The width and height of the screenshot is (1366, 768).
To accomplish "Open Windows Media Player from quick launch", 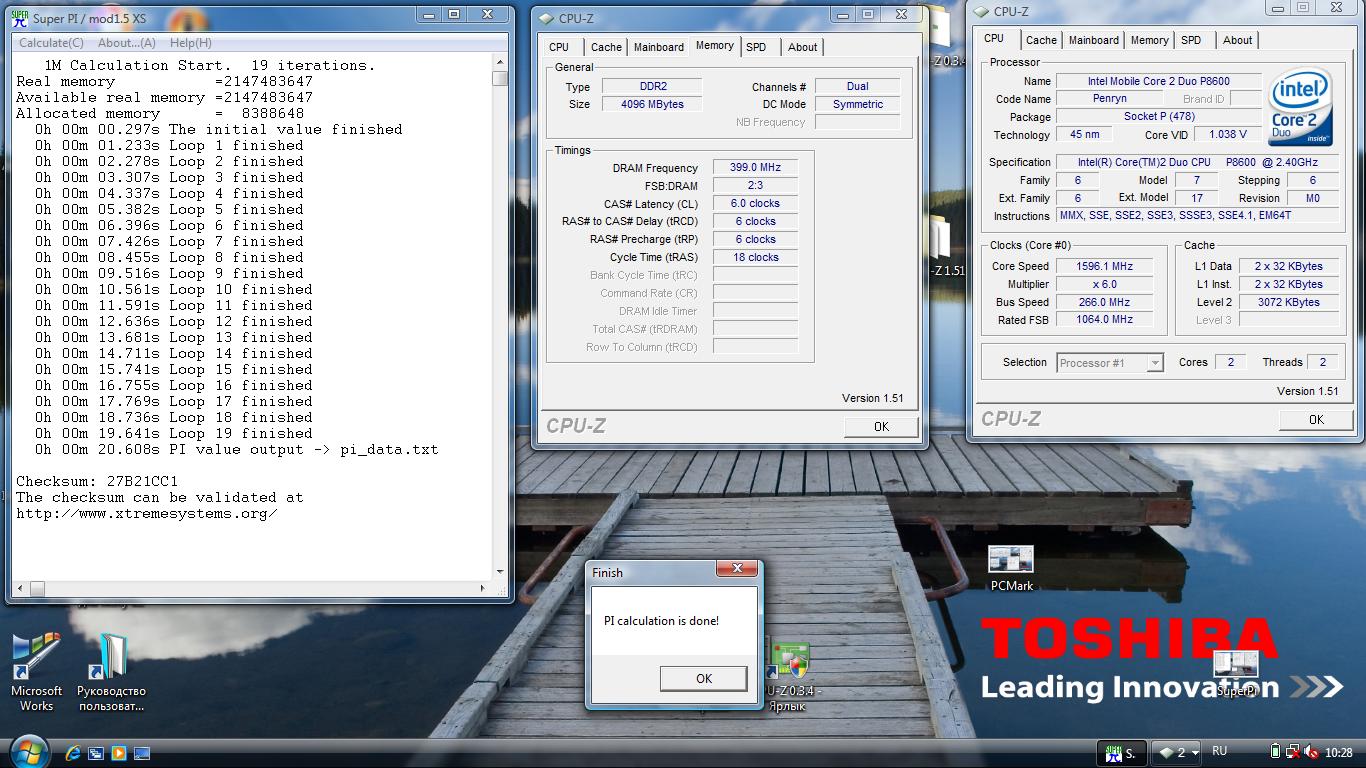I will coord(119,752).
